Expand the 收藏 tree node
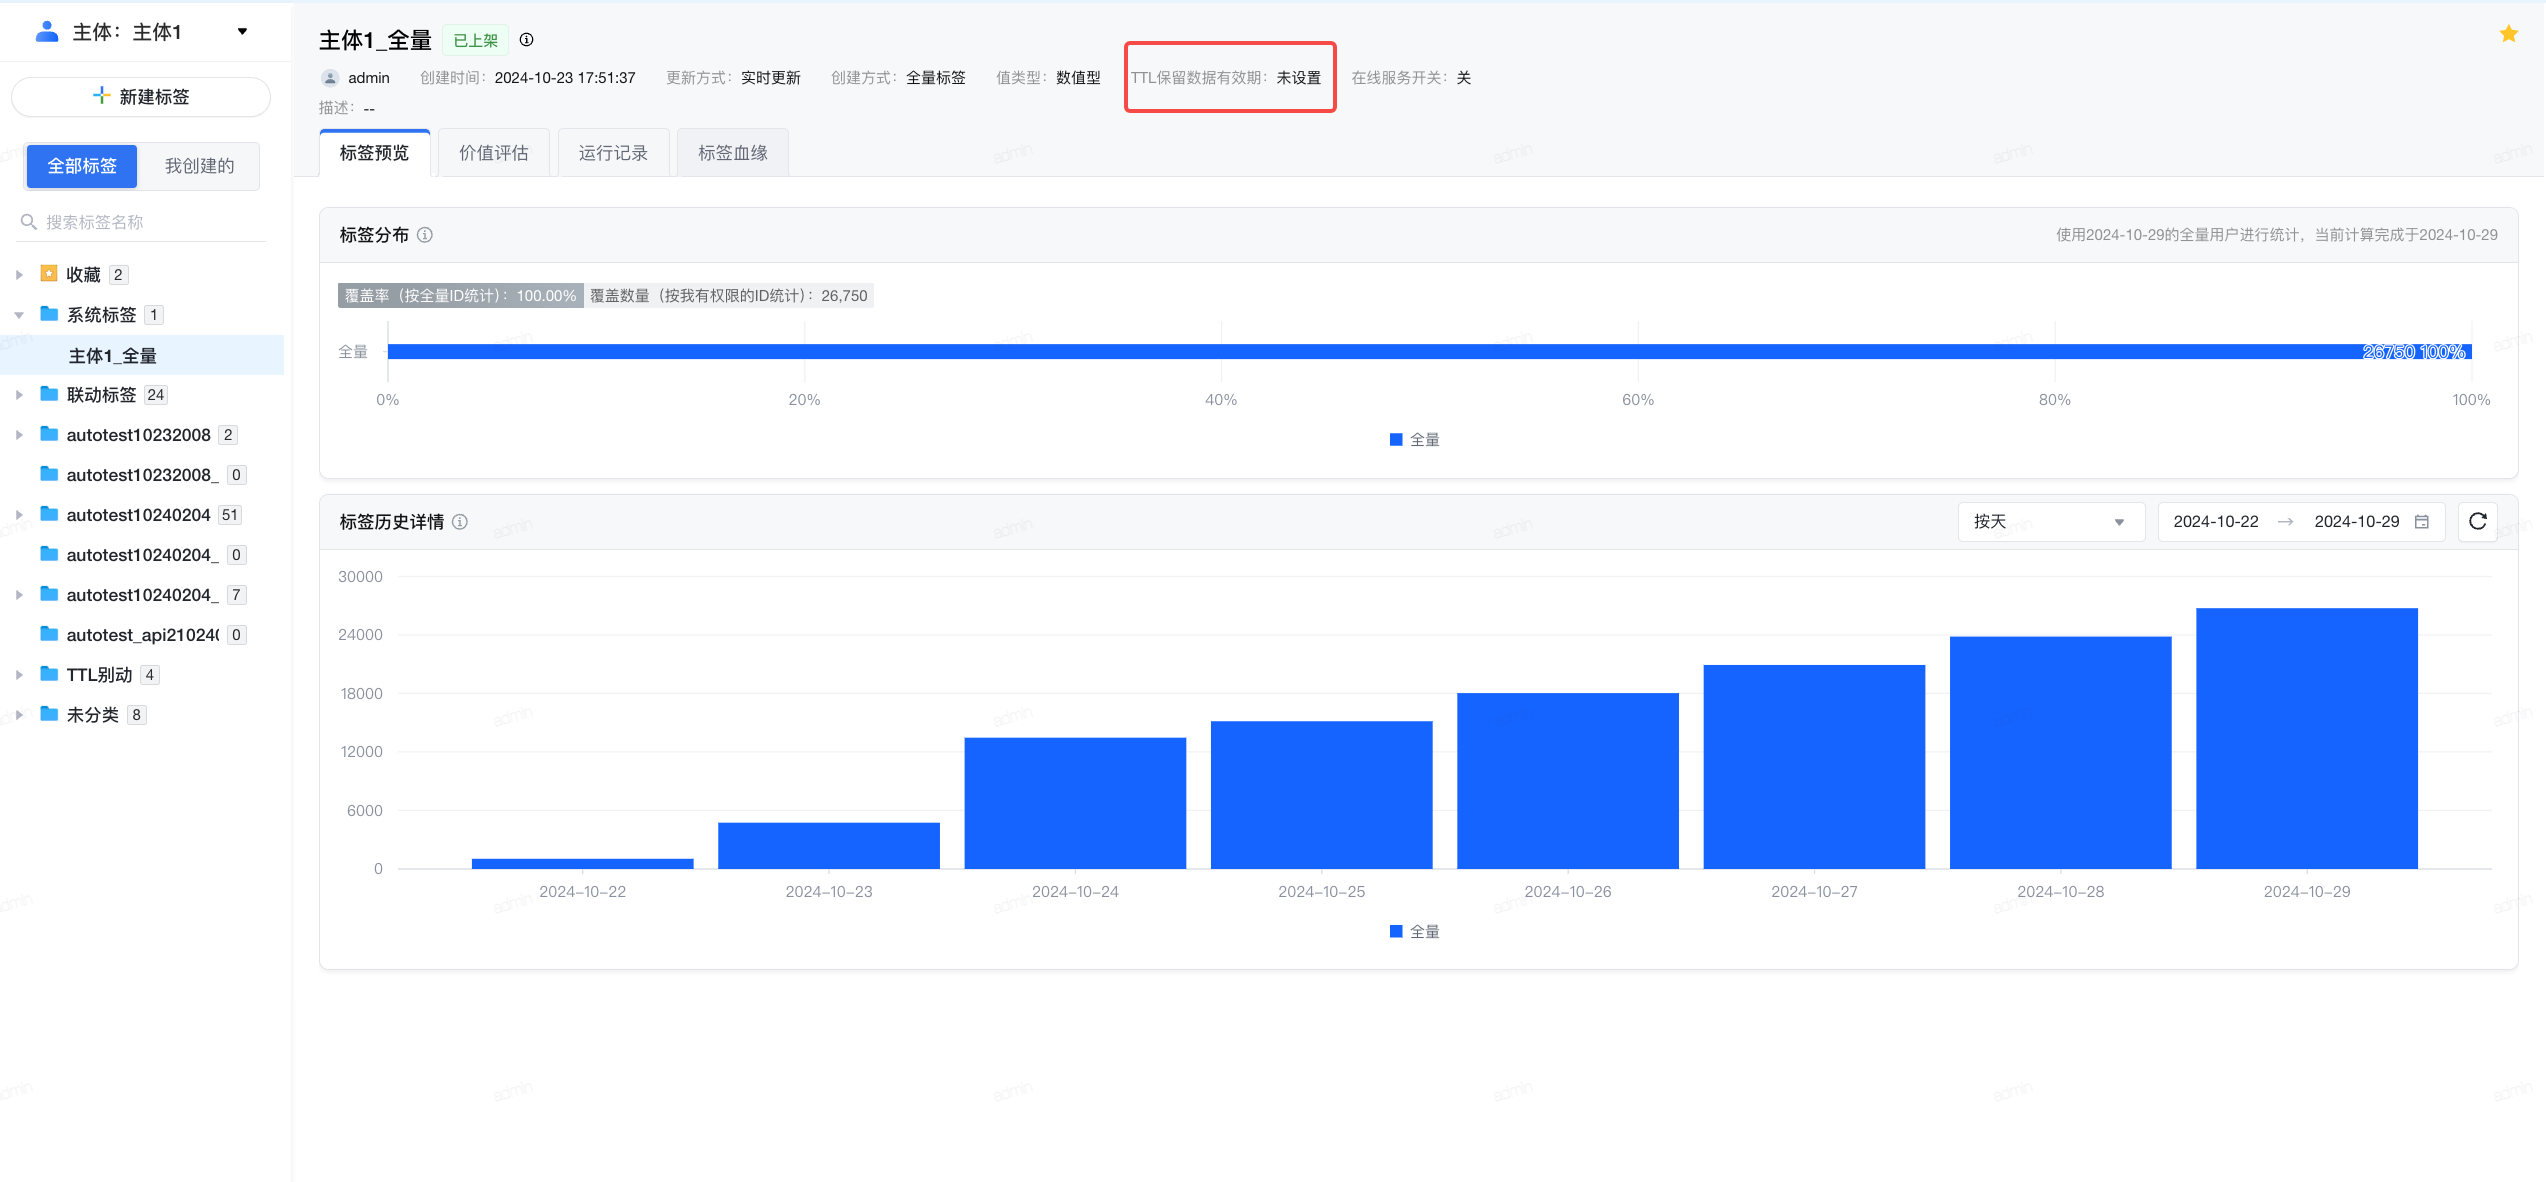This screenshot has height=1182, width=2546. tap(19, 275)
